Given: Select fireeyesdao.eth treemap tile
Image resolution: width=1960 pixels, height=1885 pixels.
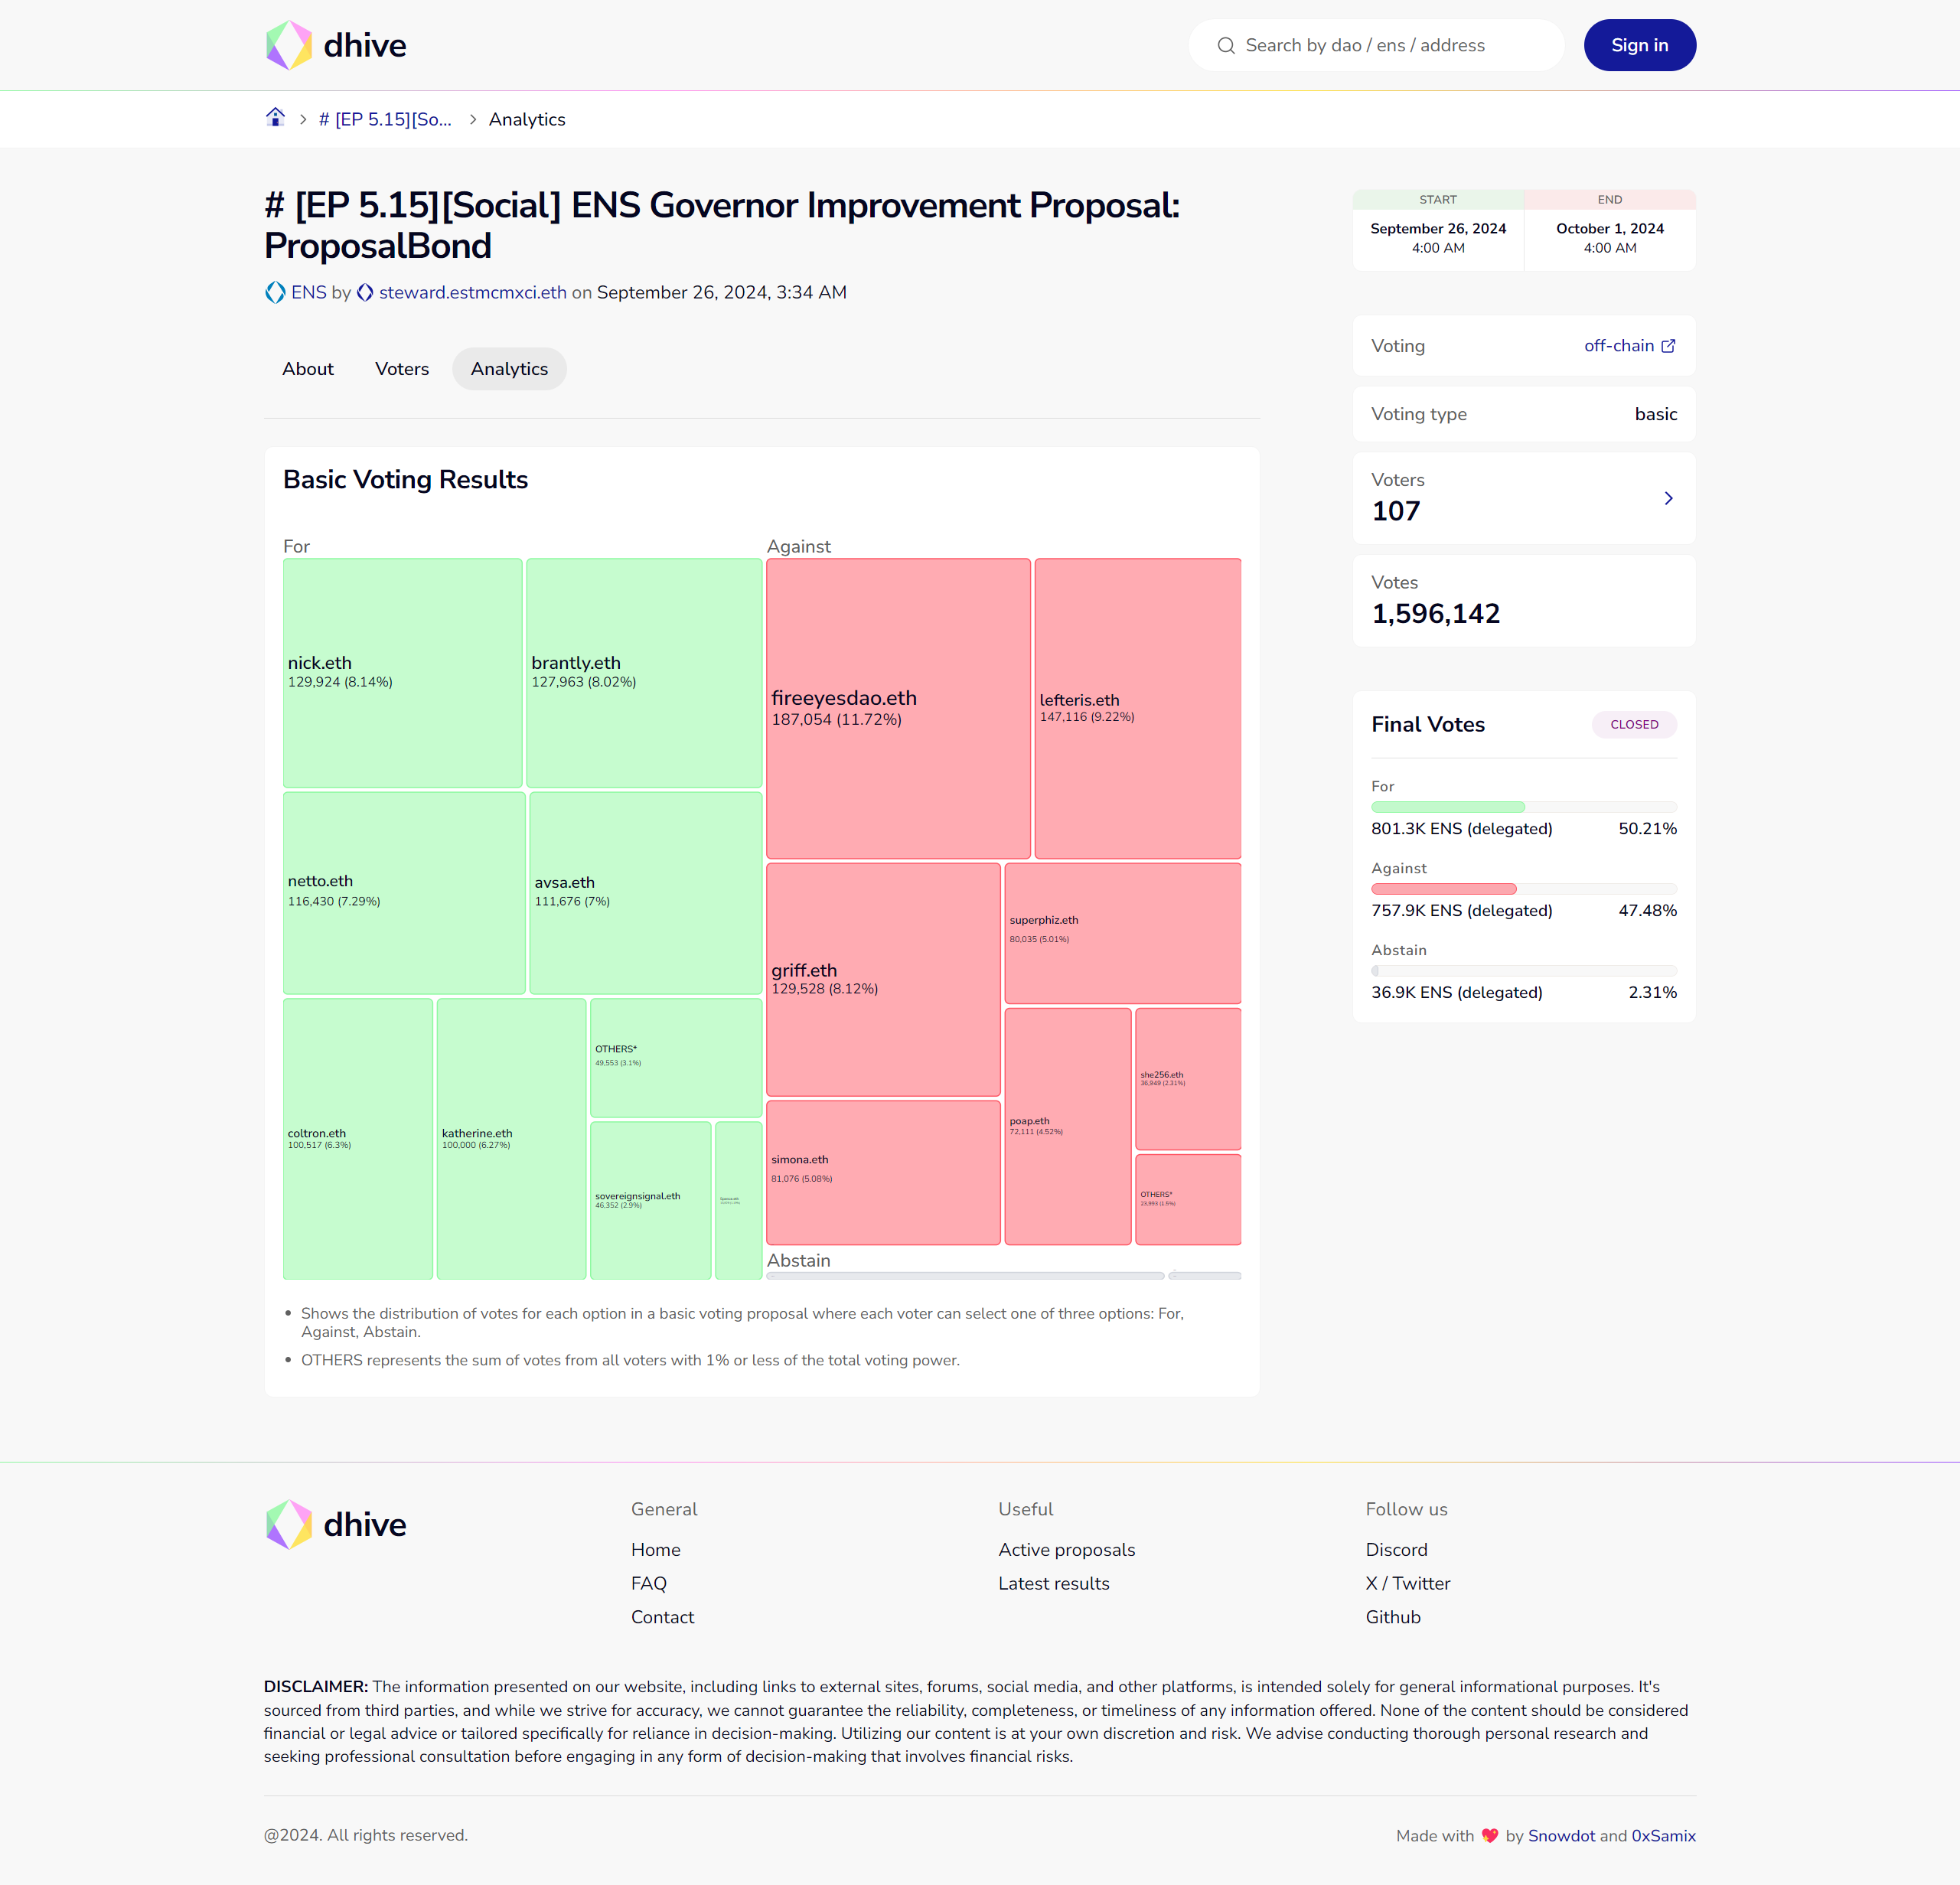Looking at the screenshot, I should (898, 708).
